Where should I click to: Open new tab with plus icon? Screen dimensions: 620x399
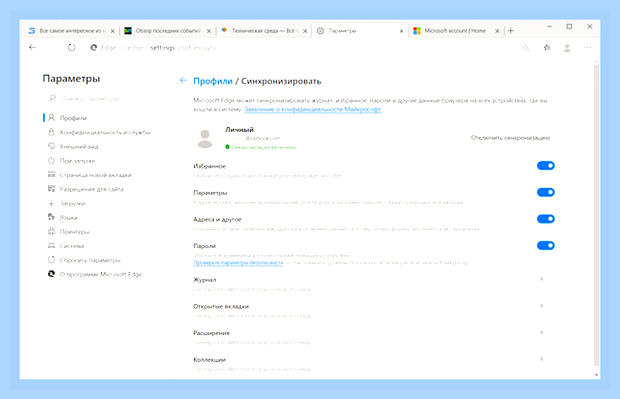[x=510, y=31]
